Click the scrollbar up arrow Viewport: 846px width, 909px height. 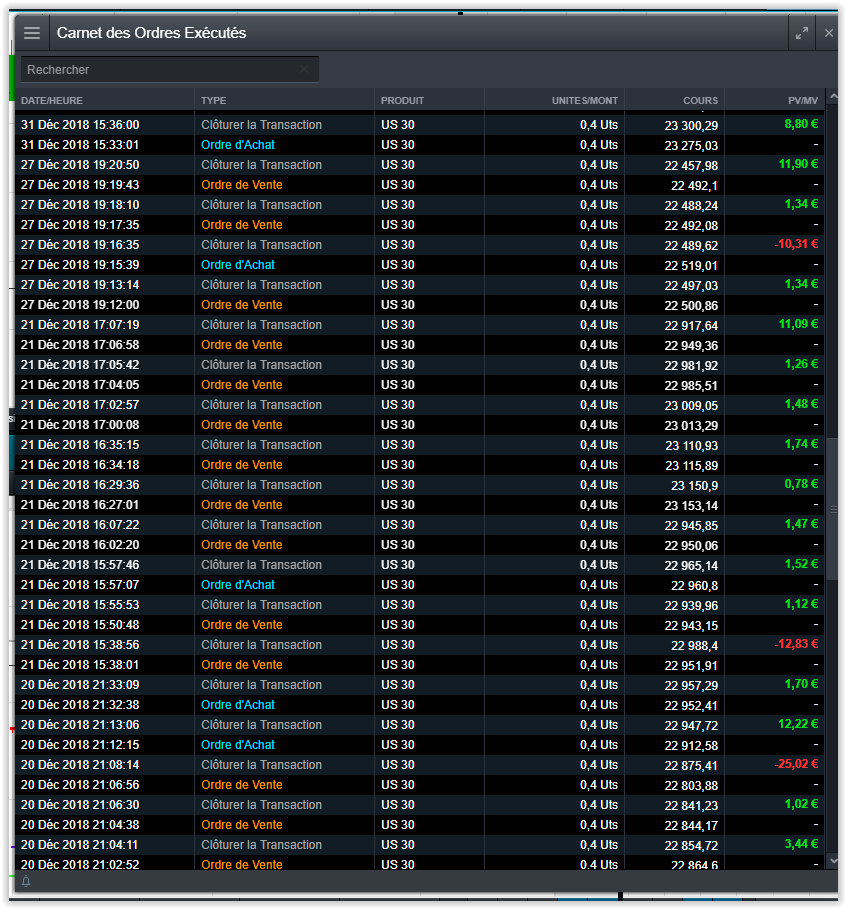coord(833,97)
